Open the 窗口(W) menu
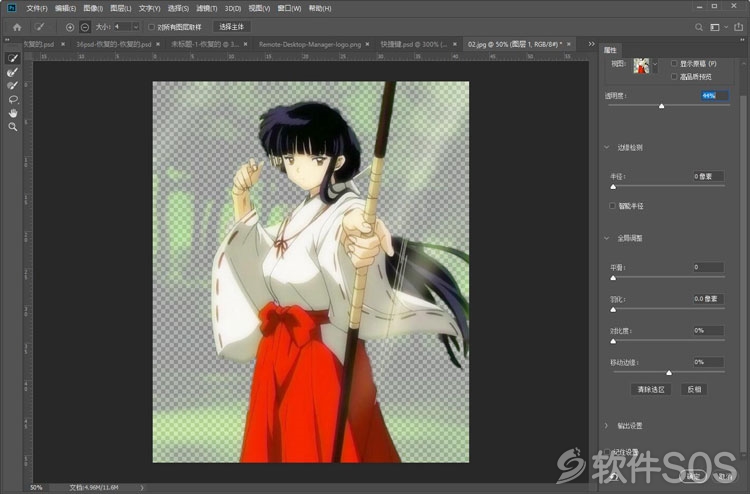 (289, 8)
